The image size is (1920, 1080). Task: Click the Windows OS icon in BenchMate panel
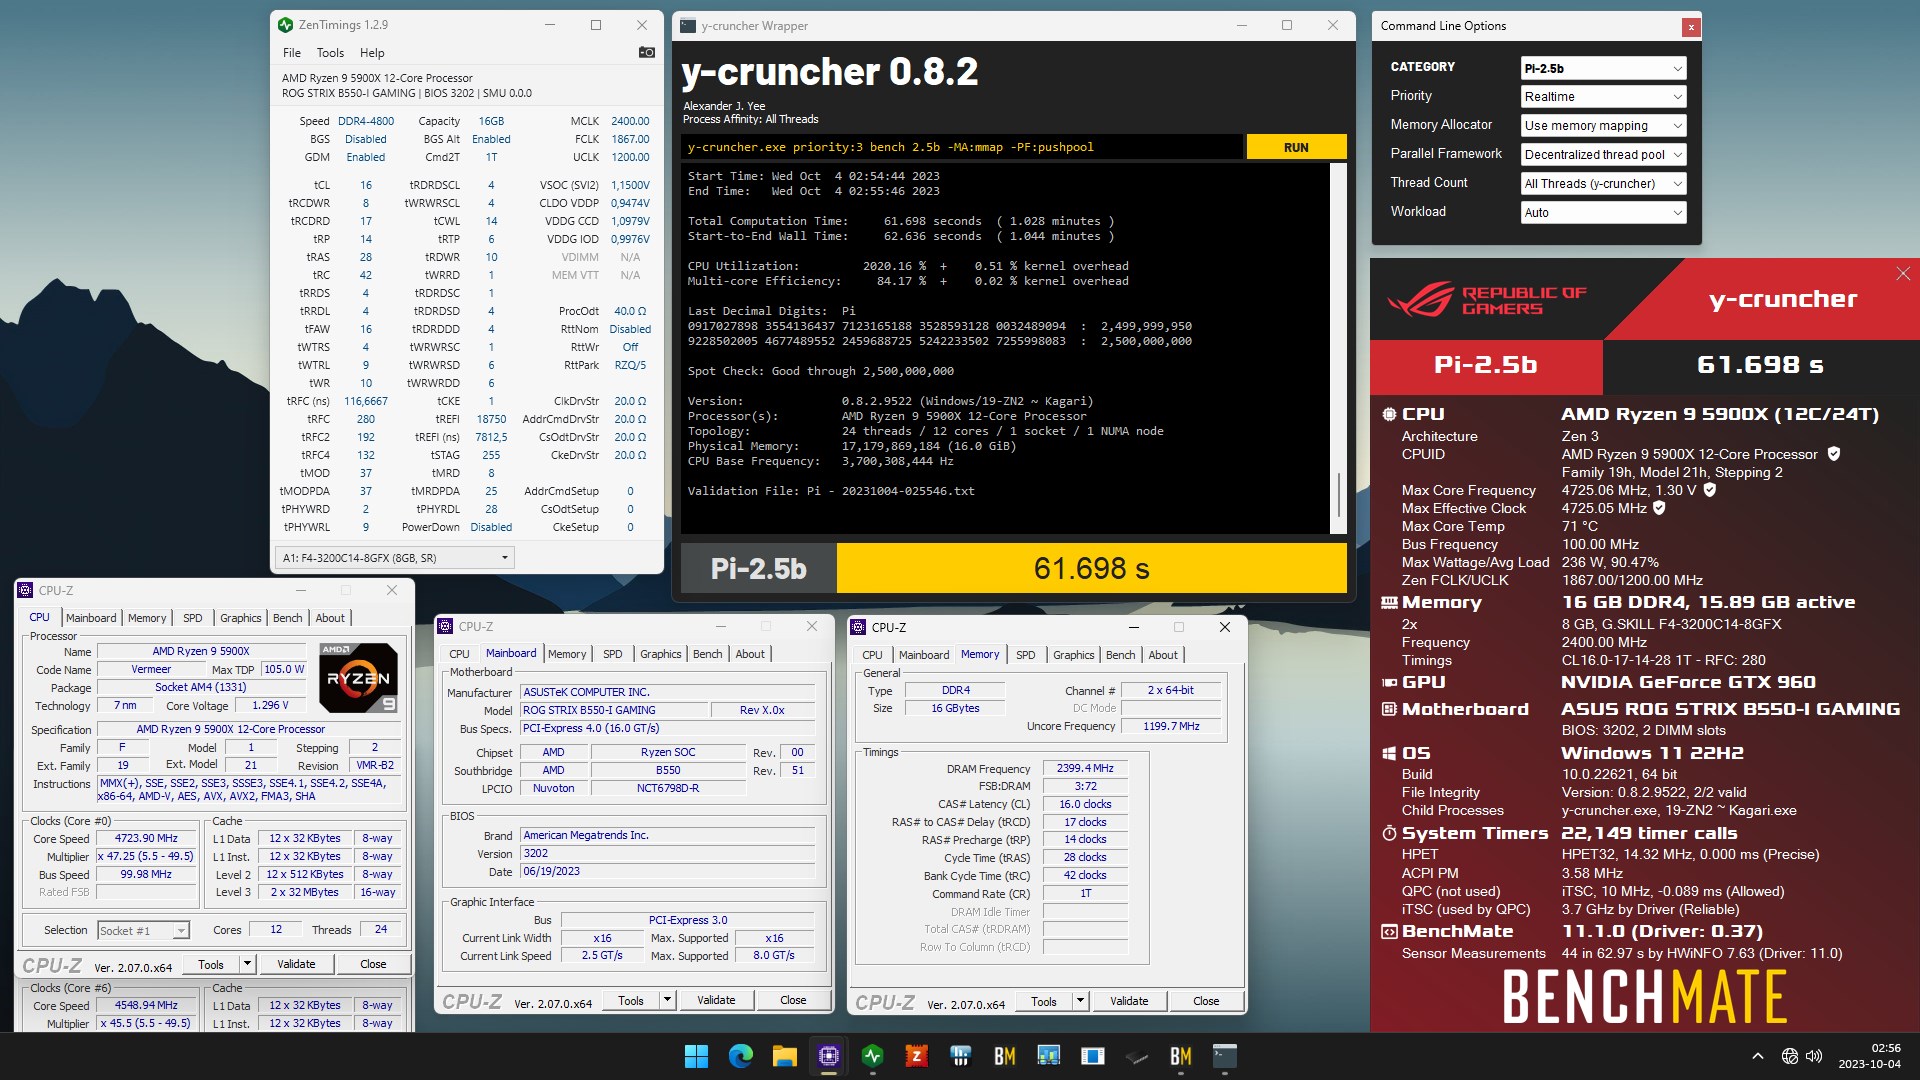click(1389, 753)
